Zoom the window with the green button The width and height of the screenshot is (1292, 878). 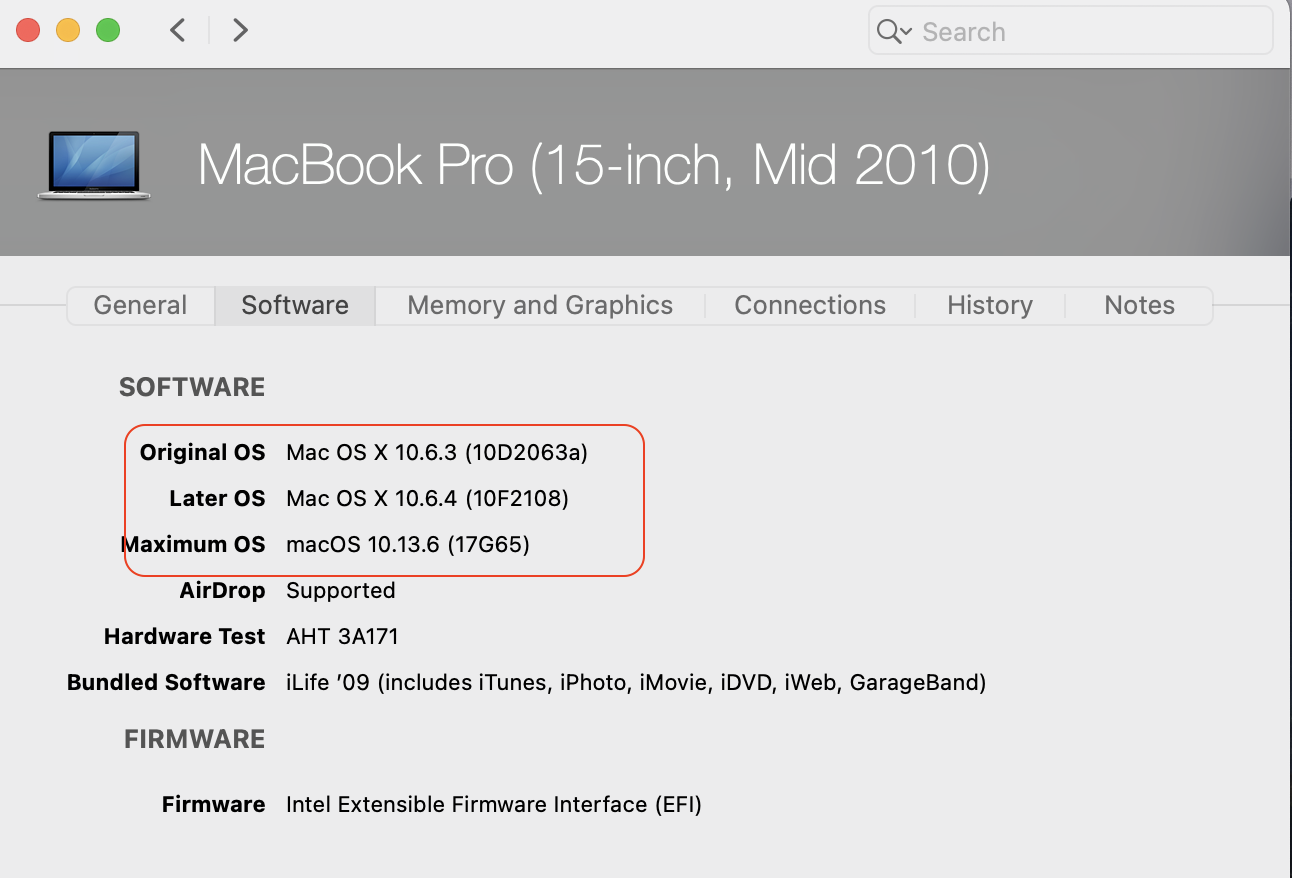[108, 30]
